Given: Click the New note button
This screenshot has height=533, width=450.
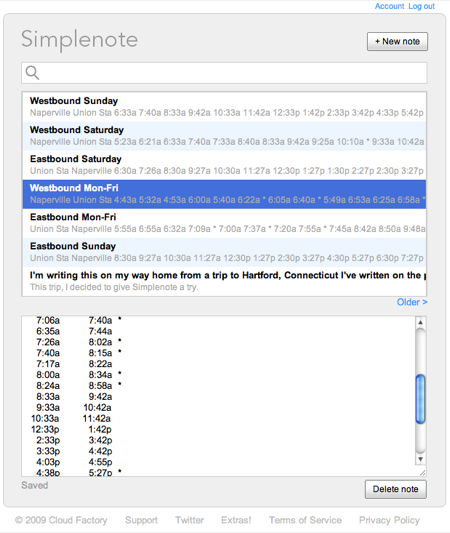Looking at the screenshot, I should [x=397, y=41].
